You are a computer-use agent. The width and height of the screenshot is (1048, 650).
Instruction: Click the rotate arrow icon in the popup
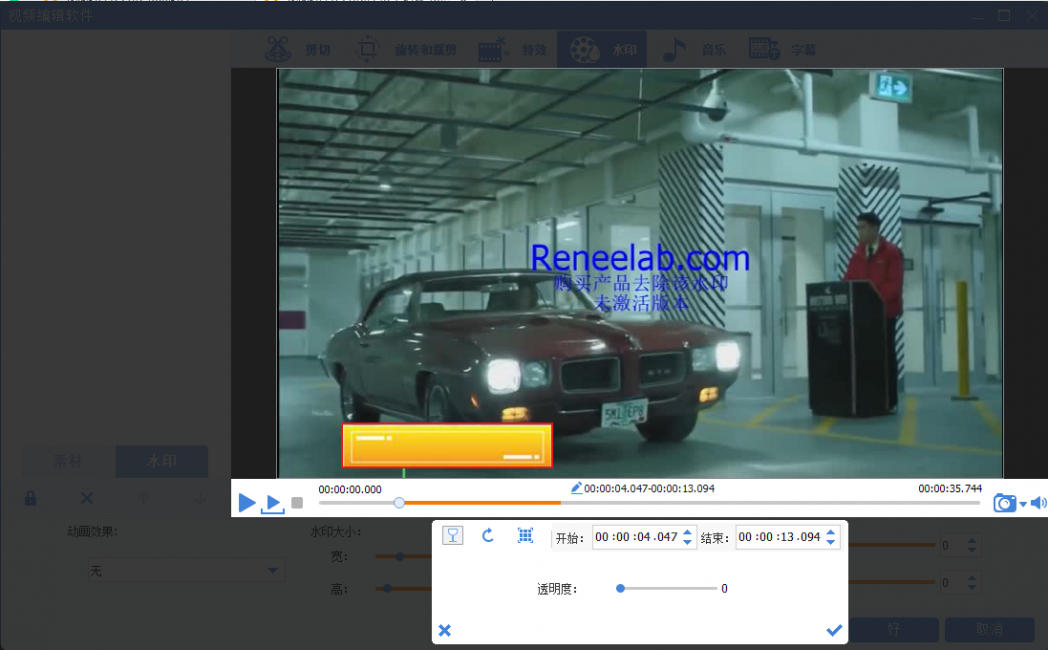[488, 535]
